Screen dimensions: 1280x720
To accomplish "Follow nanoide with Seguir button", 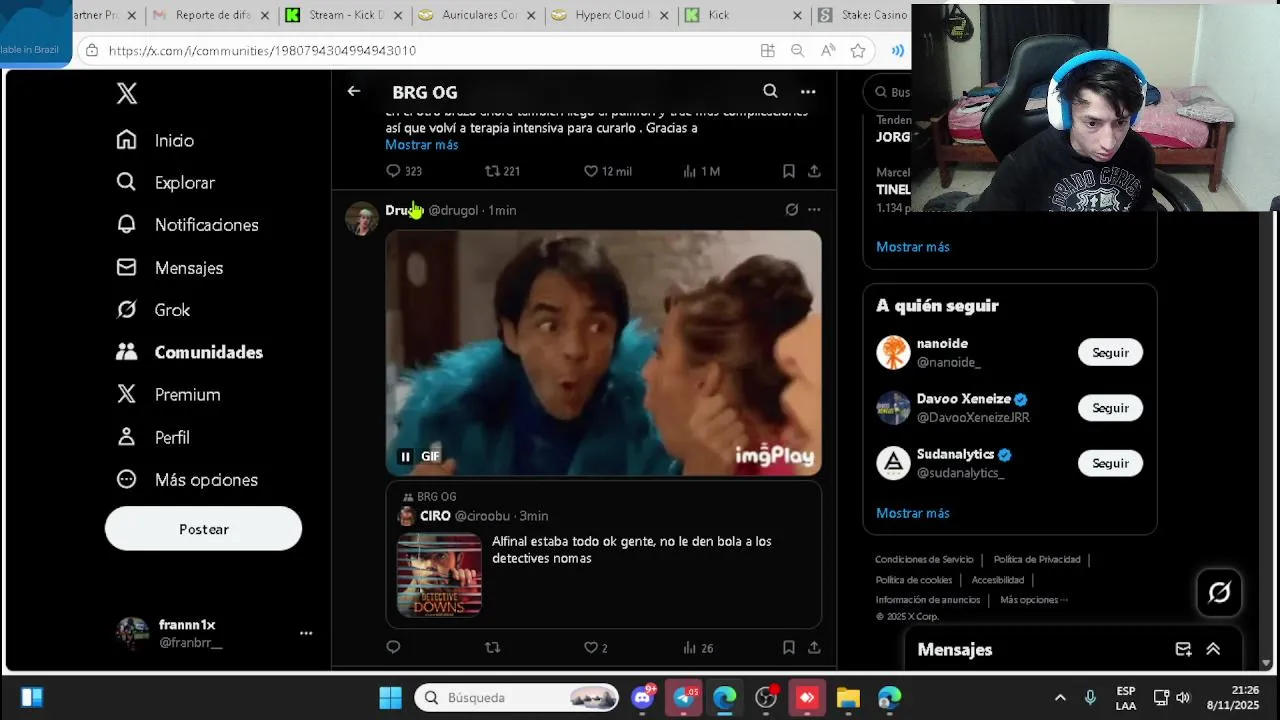I will coord(1110,352).
